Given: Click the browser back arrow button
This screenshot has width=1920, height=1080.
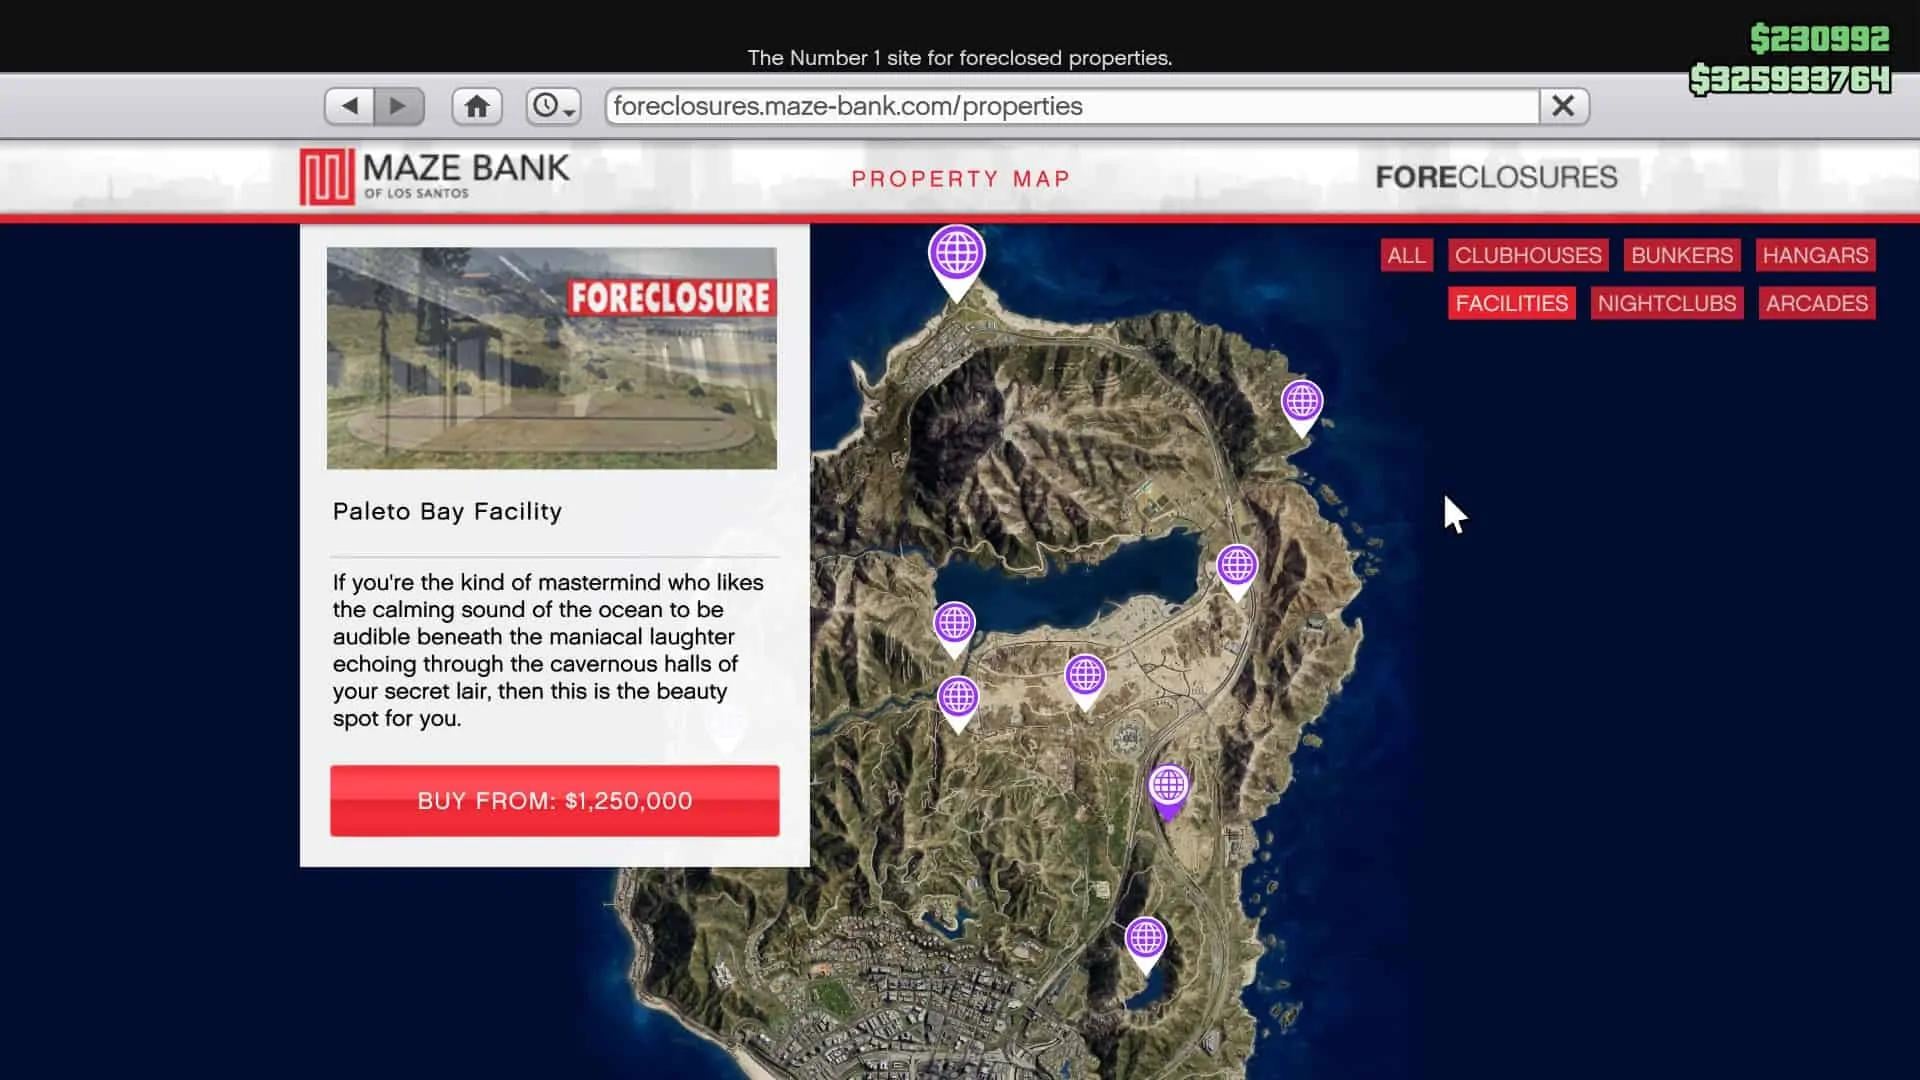Looking at the screenshot, I should 349,106.
